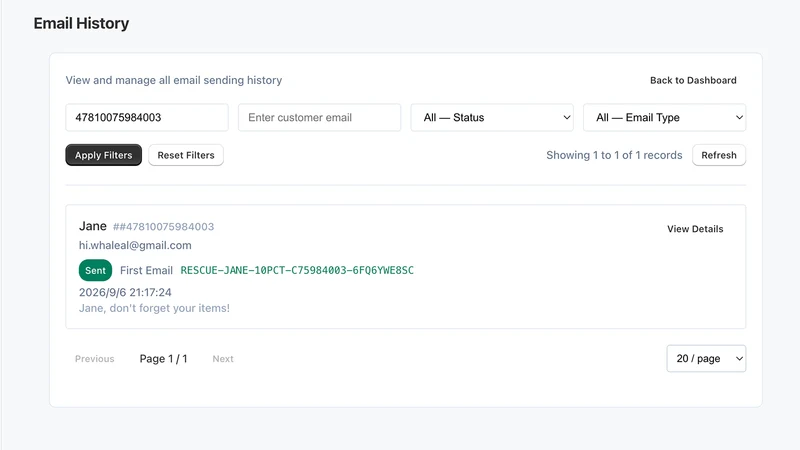Reset Filters to defaults
This screenshot has width=800, height=450.
tap(186, 155)
